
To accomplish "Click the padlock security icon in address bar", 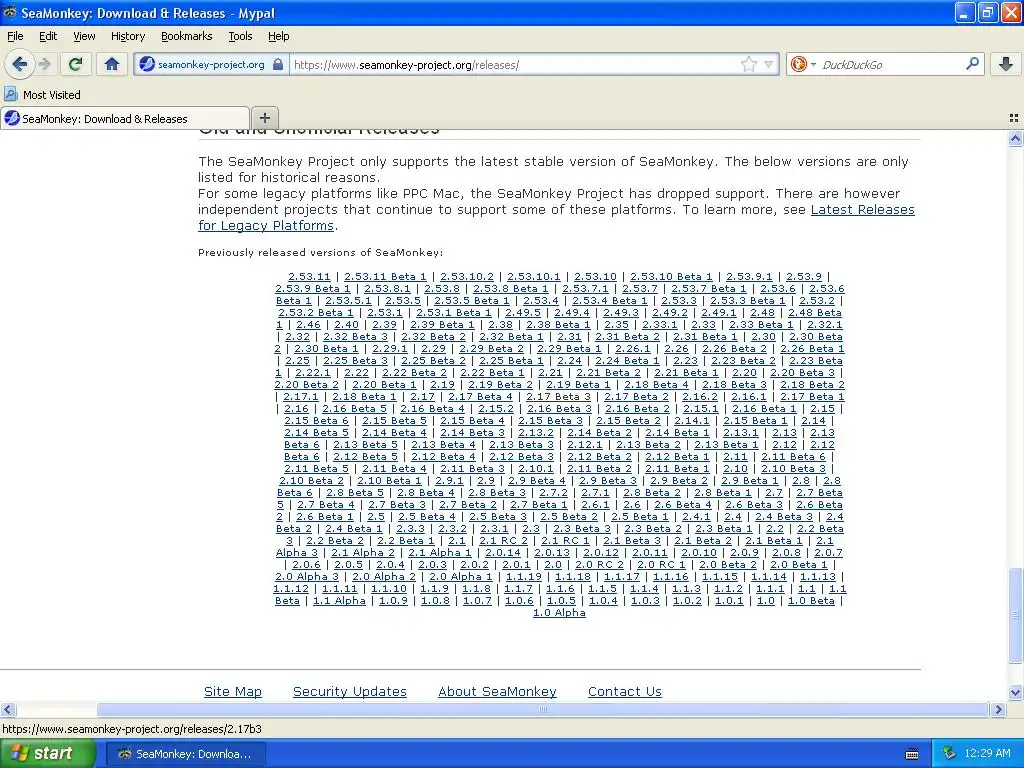I will coord(278,65).
